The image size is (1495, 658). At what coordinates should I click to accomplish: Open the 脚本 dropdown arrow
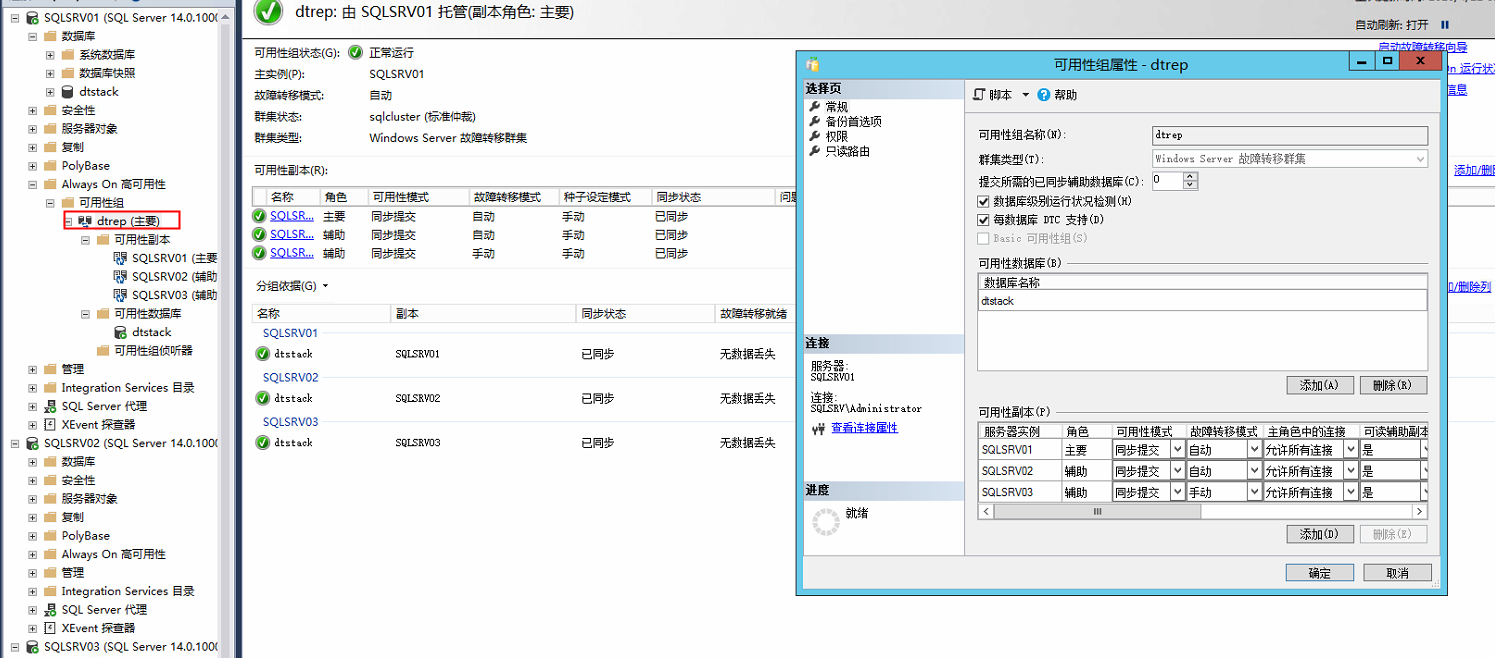1025,95
